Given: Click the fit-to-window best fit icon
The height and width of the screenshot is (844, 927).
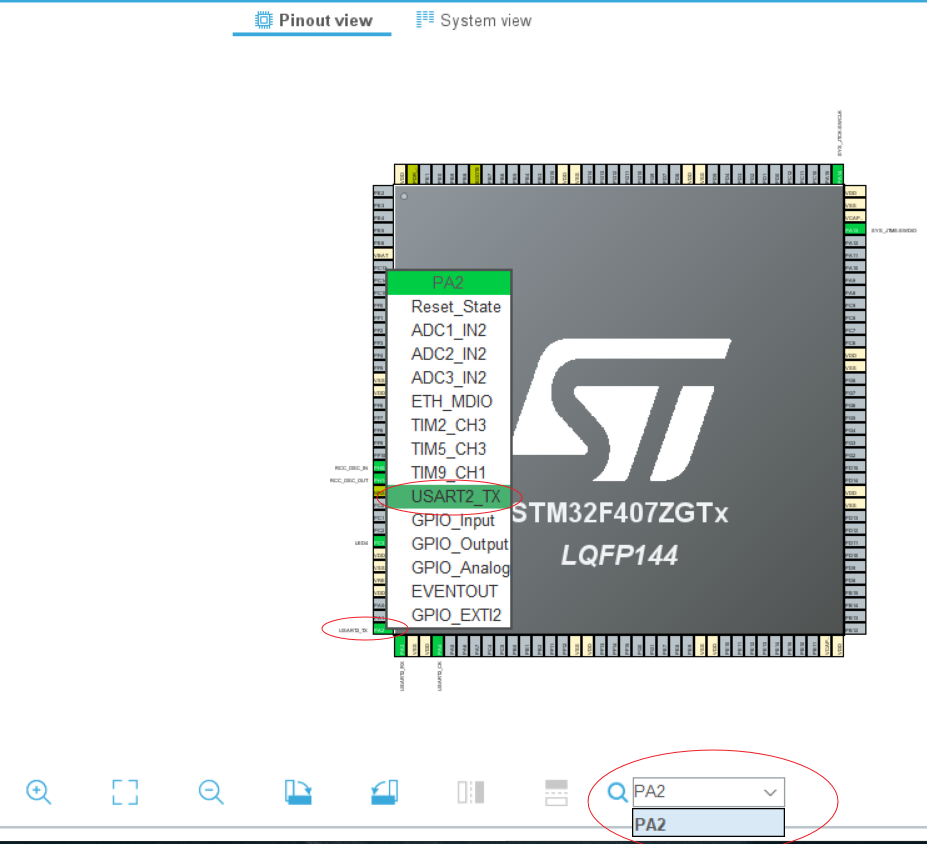Looking at the screenshot, I should [x=125, y=792].
